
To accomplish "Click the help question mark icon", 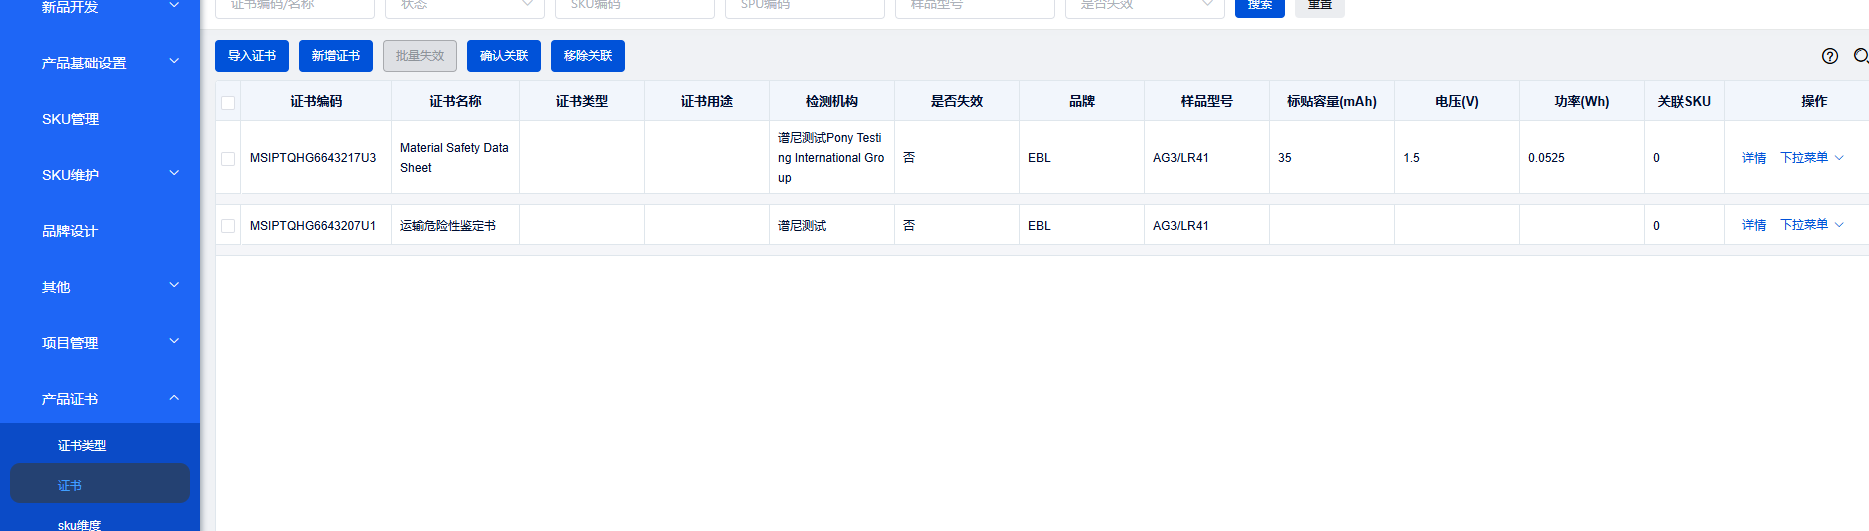I will point(1829,56).
